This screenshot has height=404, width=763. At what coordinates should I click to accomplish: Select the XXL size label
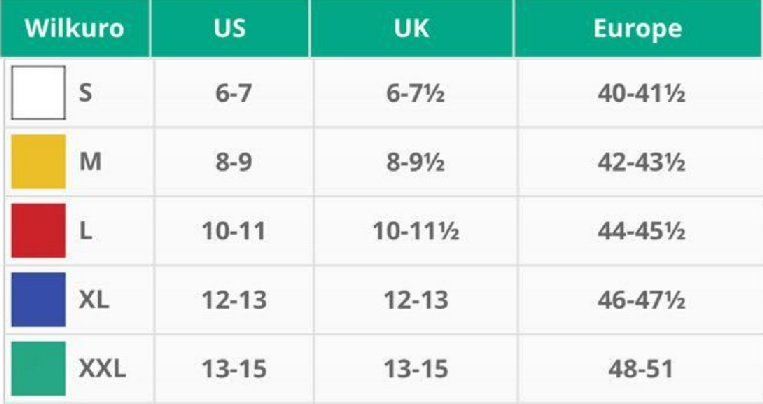click(x=102, y=369)
